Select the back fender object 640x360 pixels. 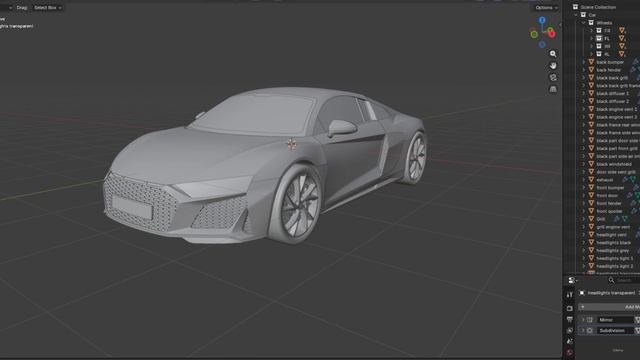point(609,70)
